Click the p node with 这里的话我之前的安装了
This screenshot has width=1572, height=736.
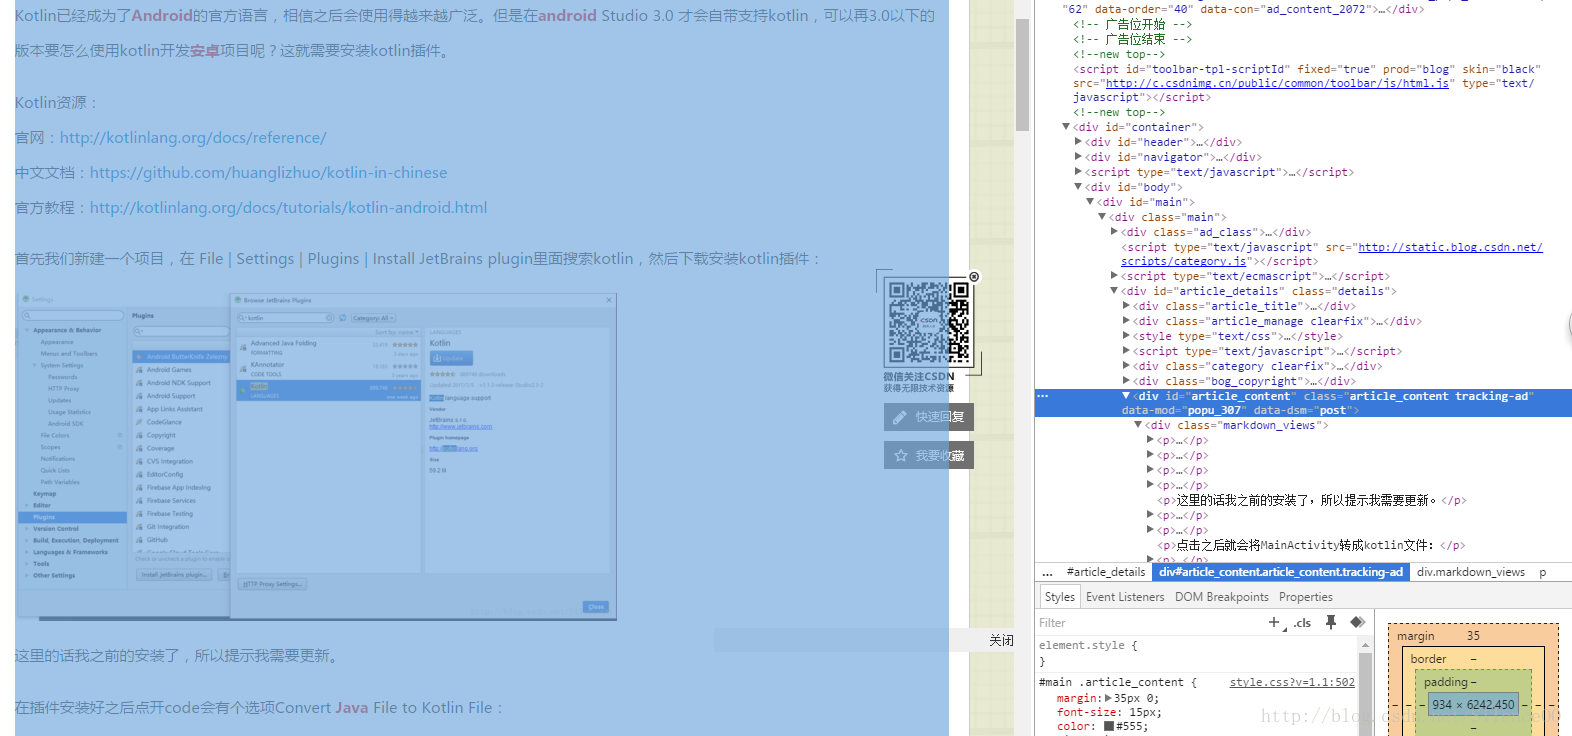click(x=1311, y=500)
